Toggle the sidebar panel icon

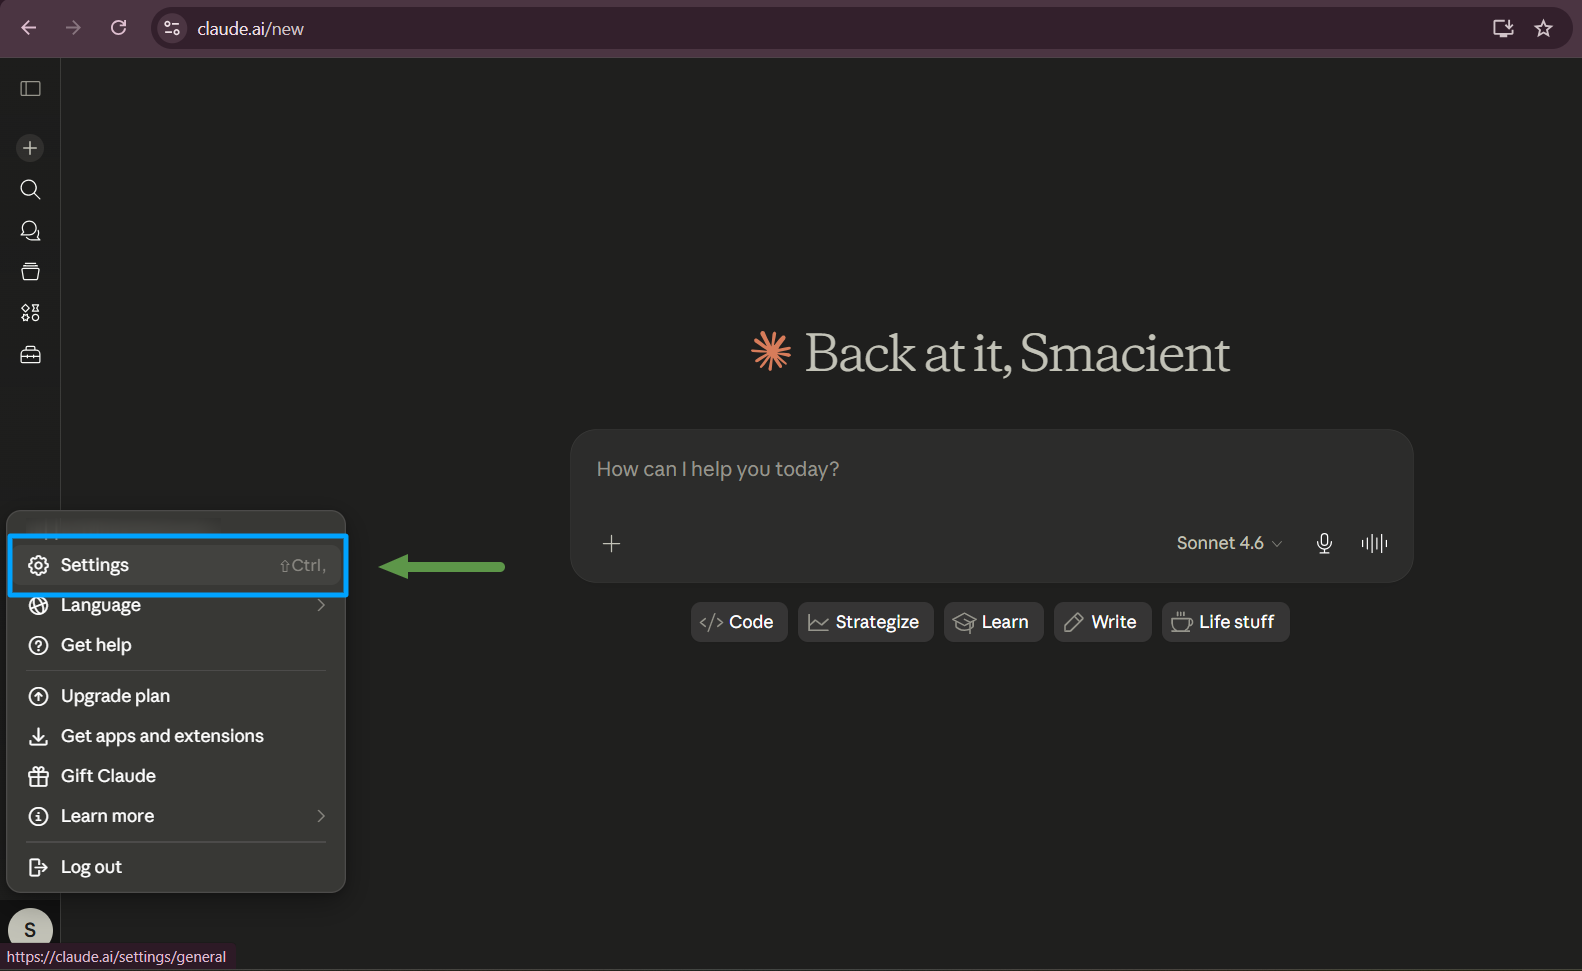click(x=30, y=89)
